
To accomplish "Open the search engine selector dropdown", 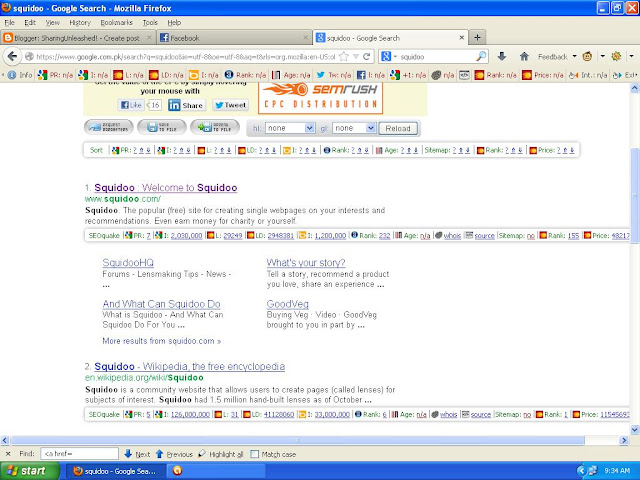I will pos(388,56).
